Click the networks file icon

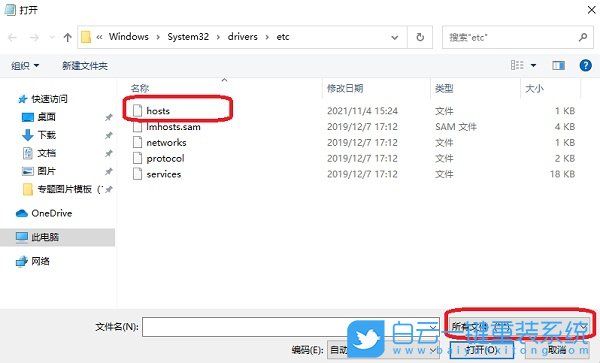coord(137,142)
